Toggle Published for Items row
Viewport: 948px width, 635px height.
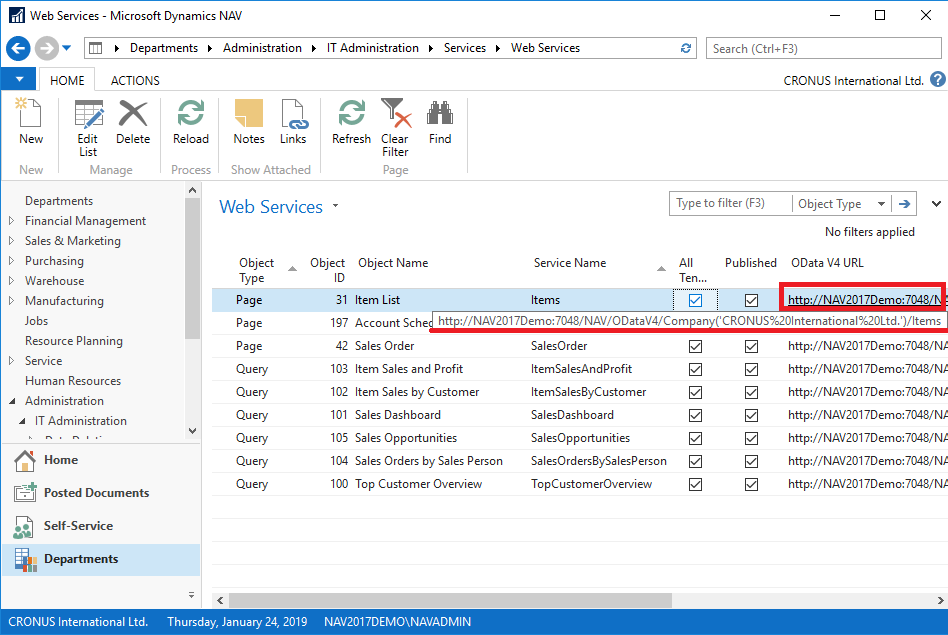click(x=752, y=300)
